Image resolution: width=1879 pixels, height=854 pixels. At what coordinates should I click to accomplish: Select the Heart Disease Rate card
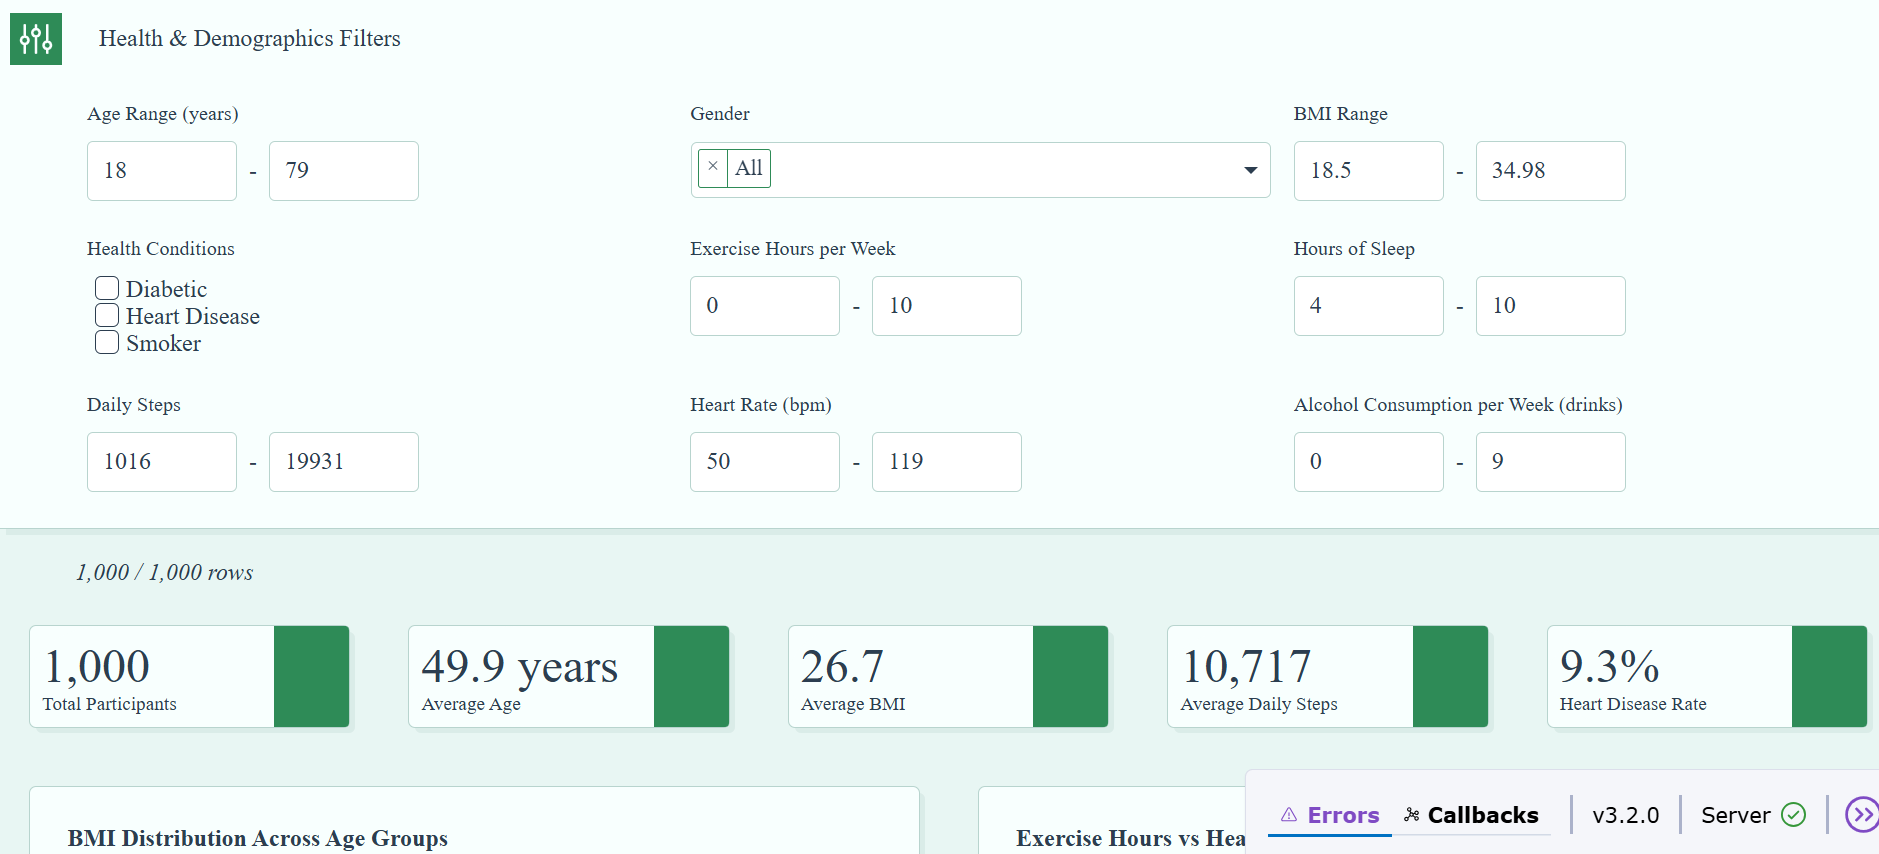[x=1707, y=677]
